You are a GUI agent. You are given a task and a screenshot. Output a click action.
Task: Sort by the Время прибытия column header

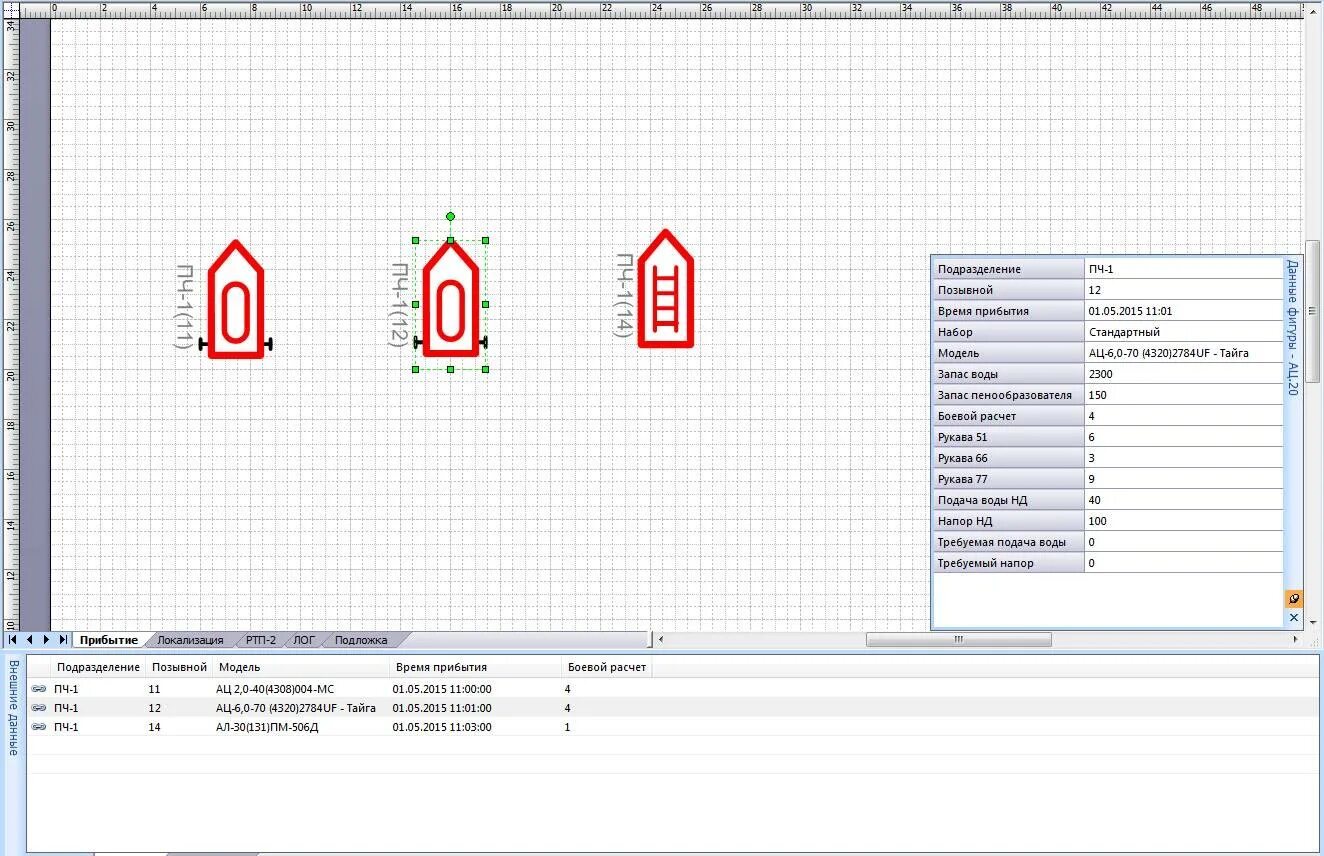pyautogui.click(x=476, y=667)
